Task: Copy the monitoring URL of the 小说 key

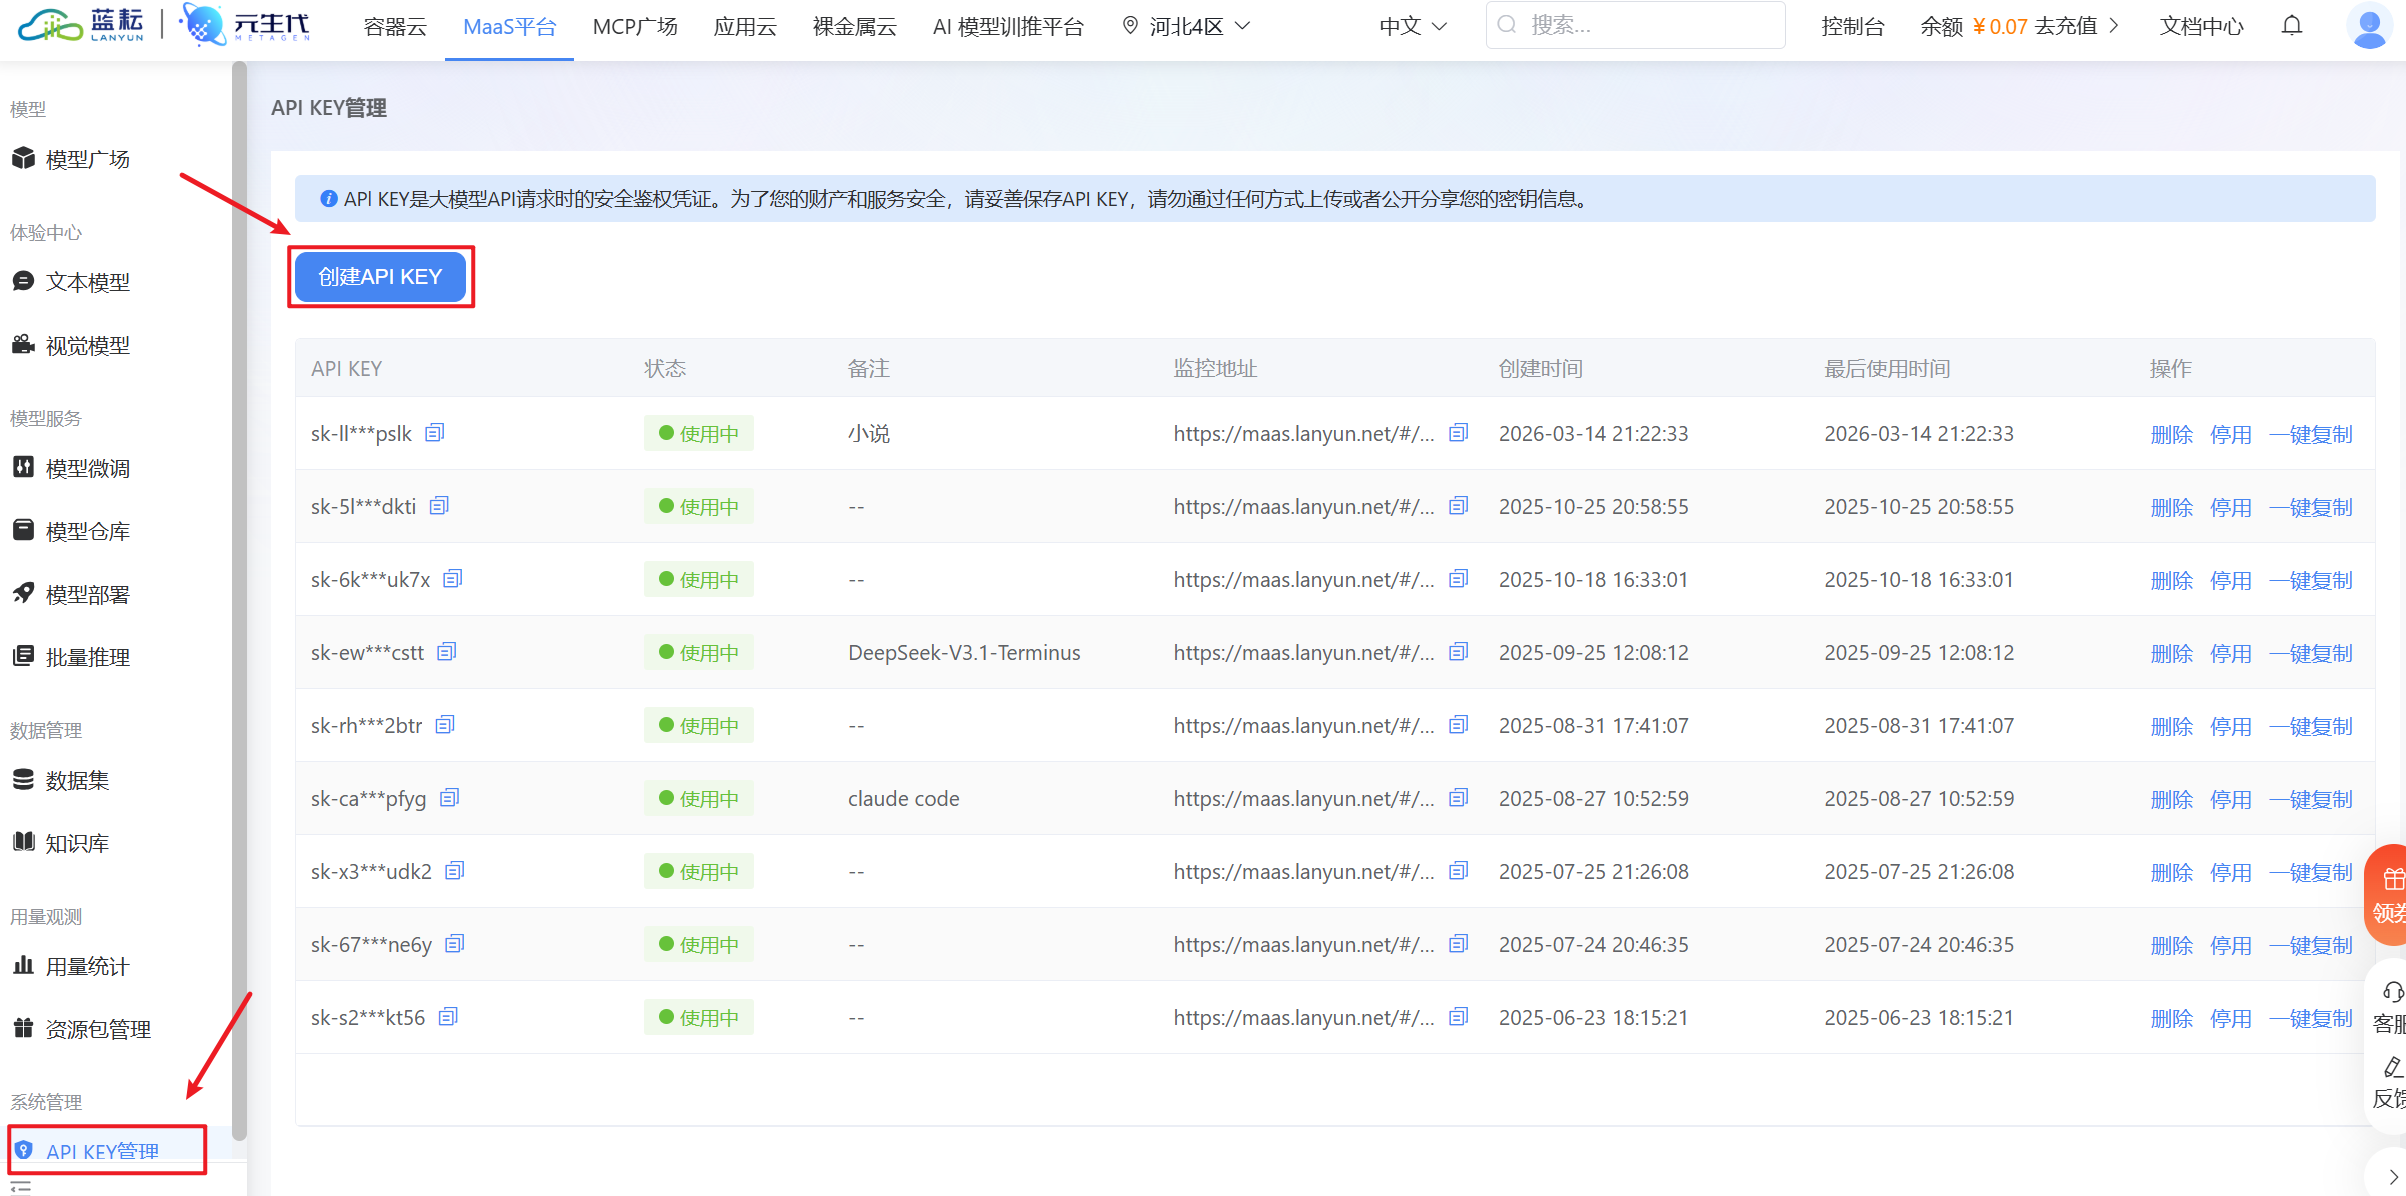Action: pyautogui.click(x=1458, y=432)
